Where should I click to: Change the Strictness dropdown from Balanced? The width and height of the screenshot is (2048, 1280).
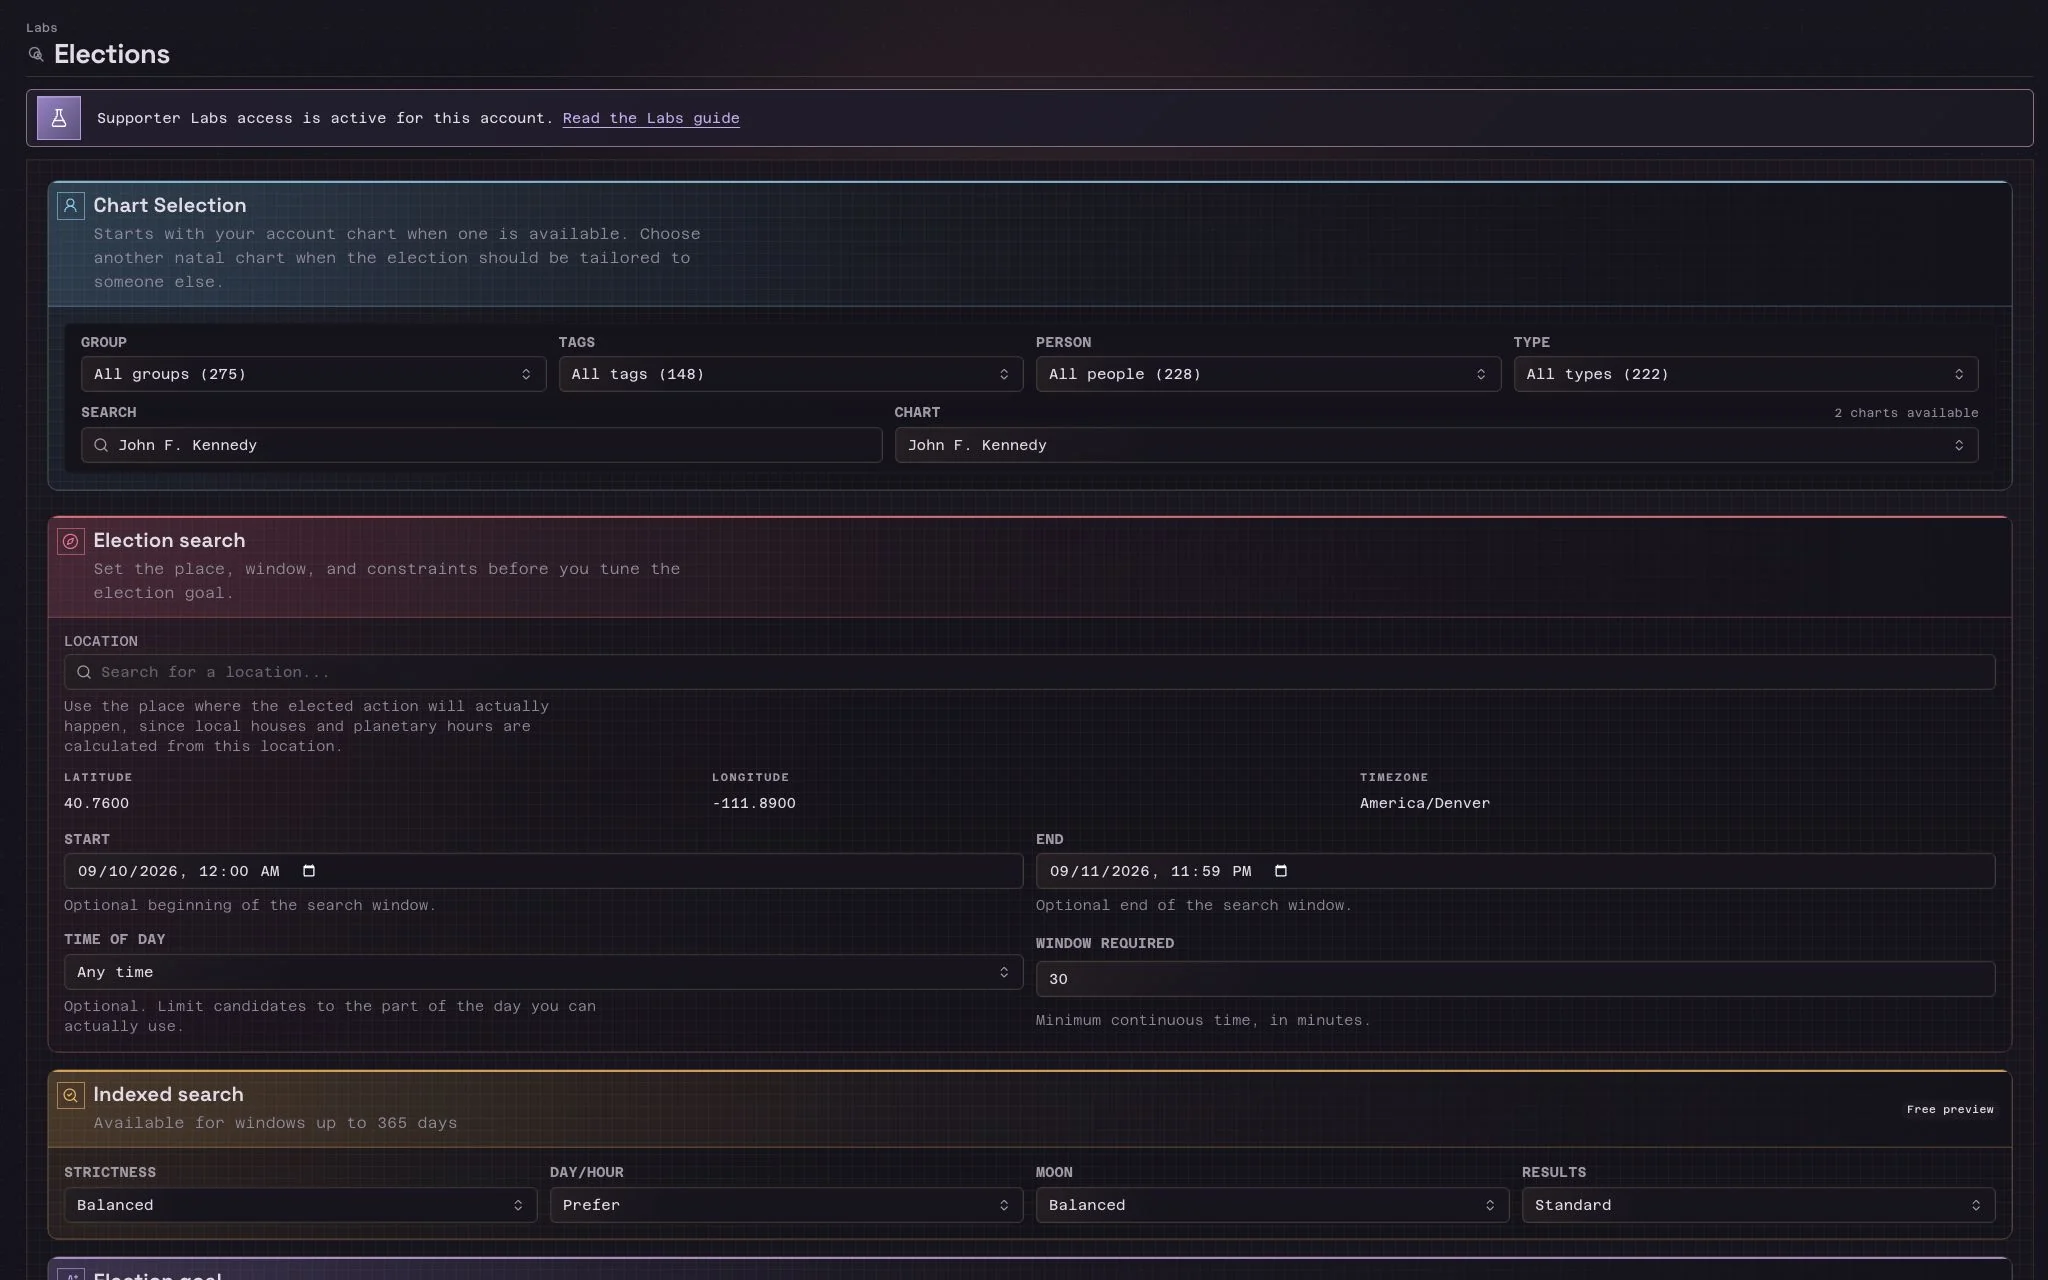pyautogui.click(x=300, y=1205)
